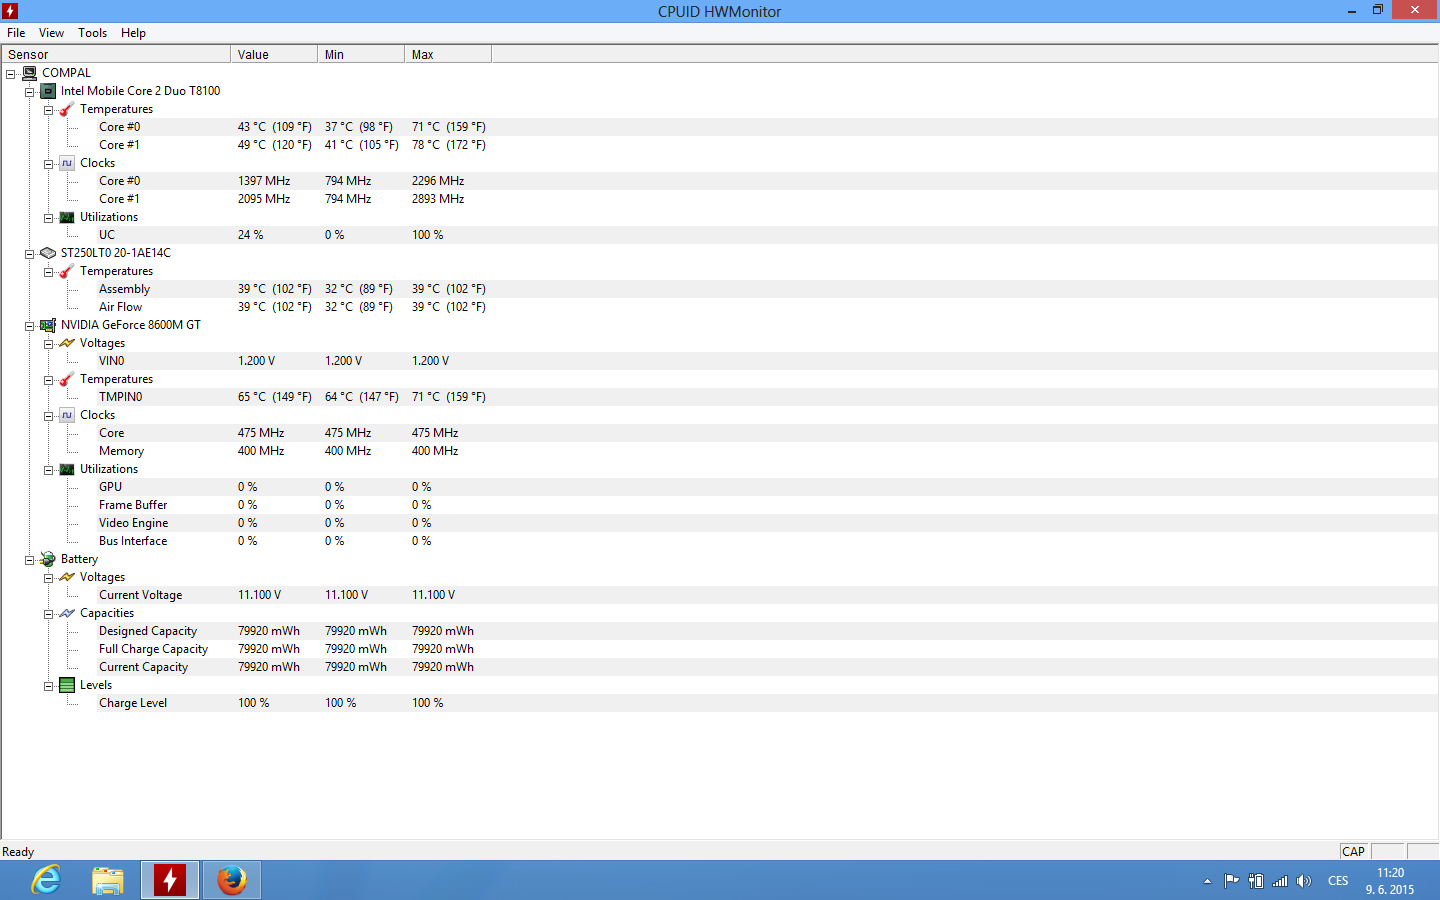Collapse the Levels group under Battery
Screen dimensions: 1440x900
coord(49,686)
